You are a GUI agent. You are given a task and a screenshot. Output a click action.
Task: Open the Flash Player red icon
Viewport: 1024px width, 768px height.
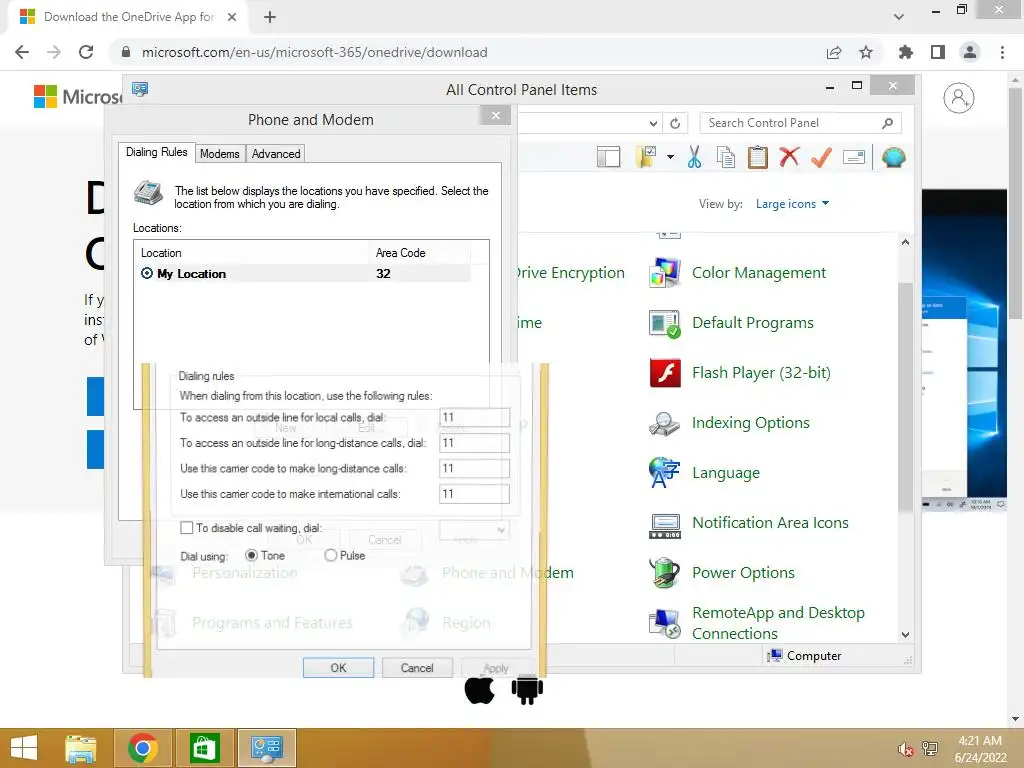click(665, 373)
